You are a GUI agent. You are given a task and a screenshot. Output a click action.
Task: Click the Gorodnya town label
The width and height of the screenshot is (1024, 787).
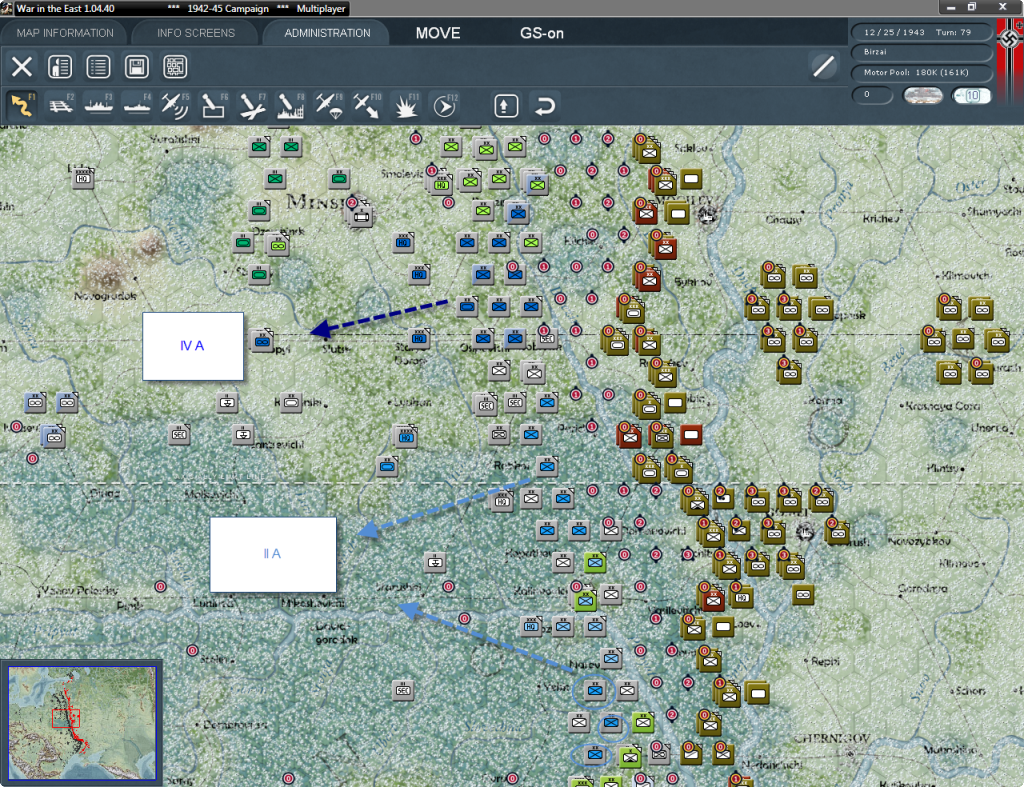click(922, 588)
